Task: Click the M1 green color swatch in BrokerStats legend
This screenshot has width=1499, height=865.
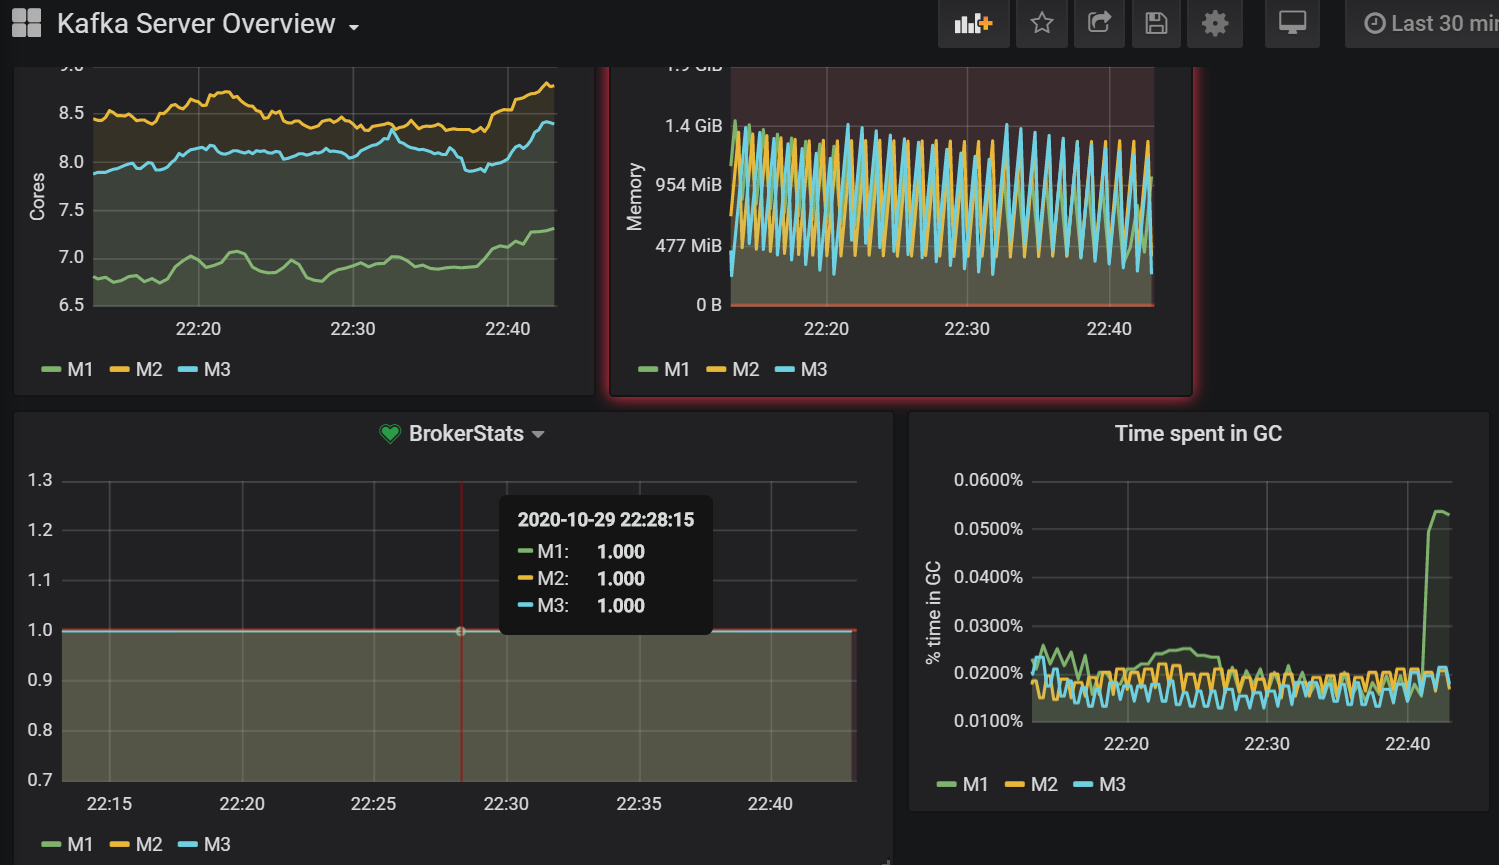Action: click(x=51, y=845)
